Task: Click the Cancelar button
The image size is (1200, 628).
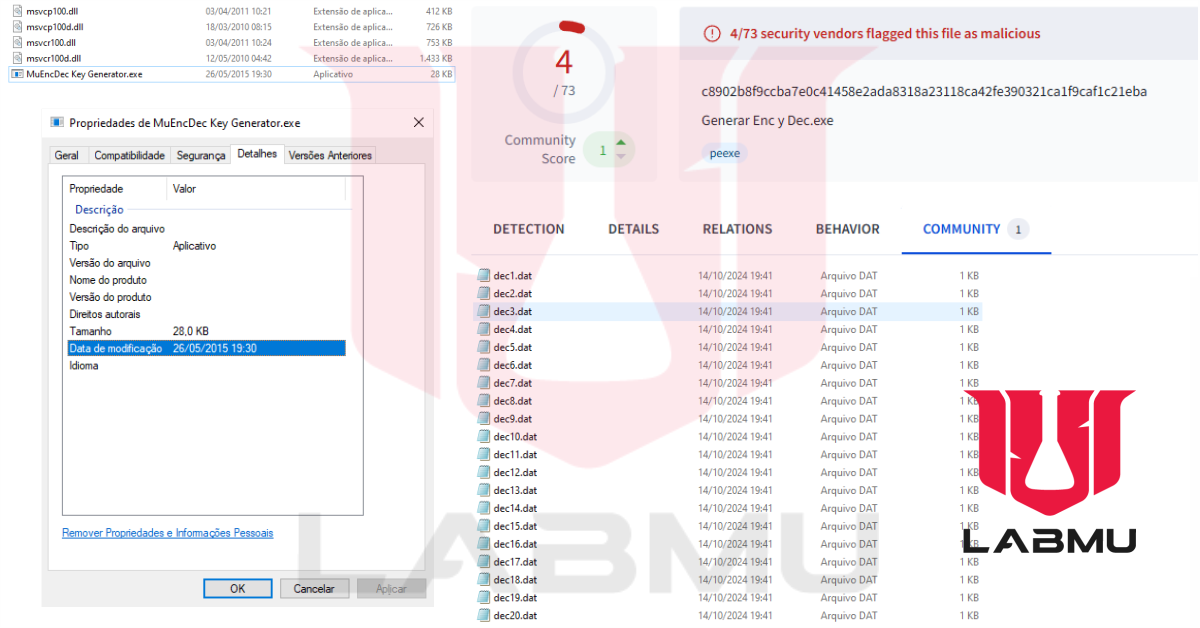Action: [x=314, y=588]
